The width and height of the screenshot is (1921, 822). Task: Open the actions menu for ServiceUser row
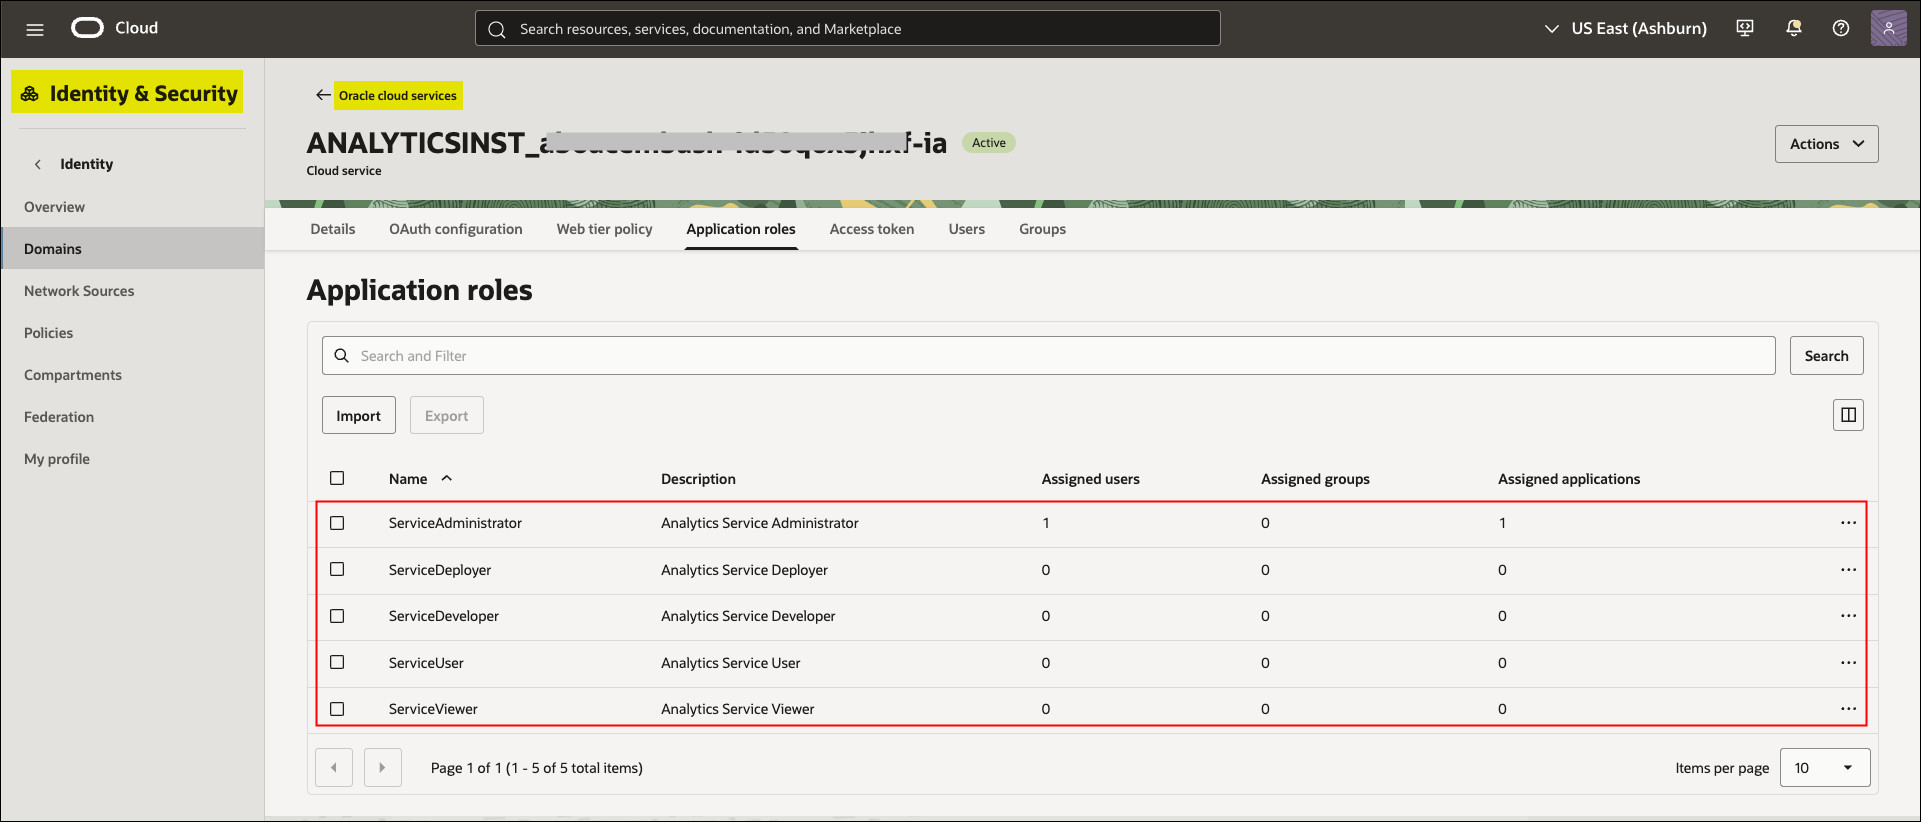tap(1848, 663)
